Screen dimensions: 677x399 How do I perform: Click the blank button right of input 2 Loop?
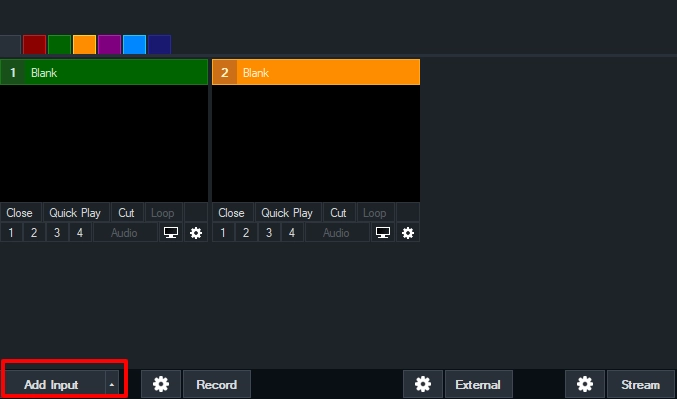click(x=408, y=213)
